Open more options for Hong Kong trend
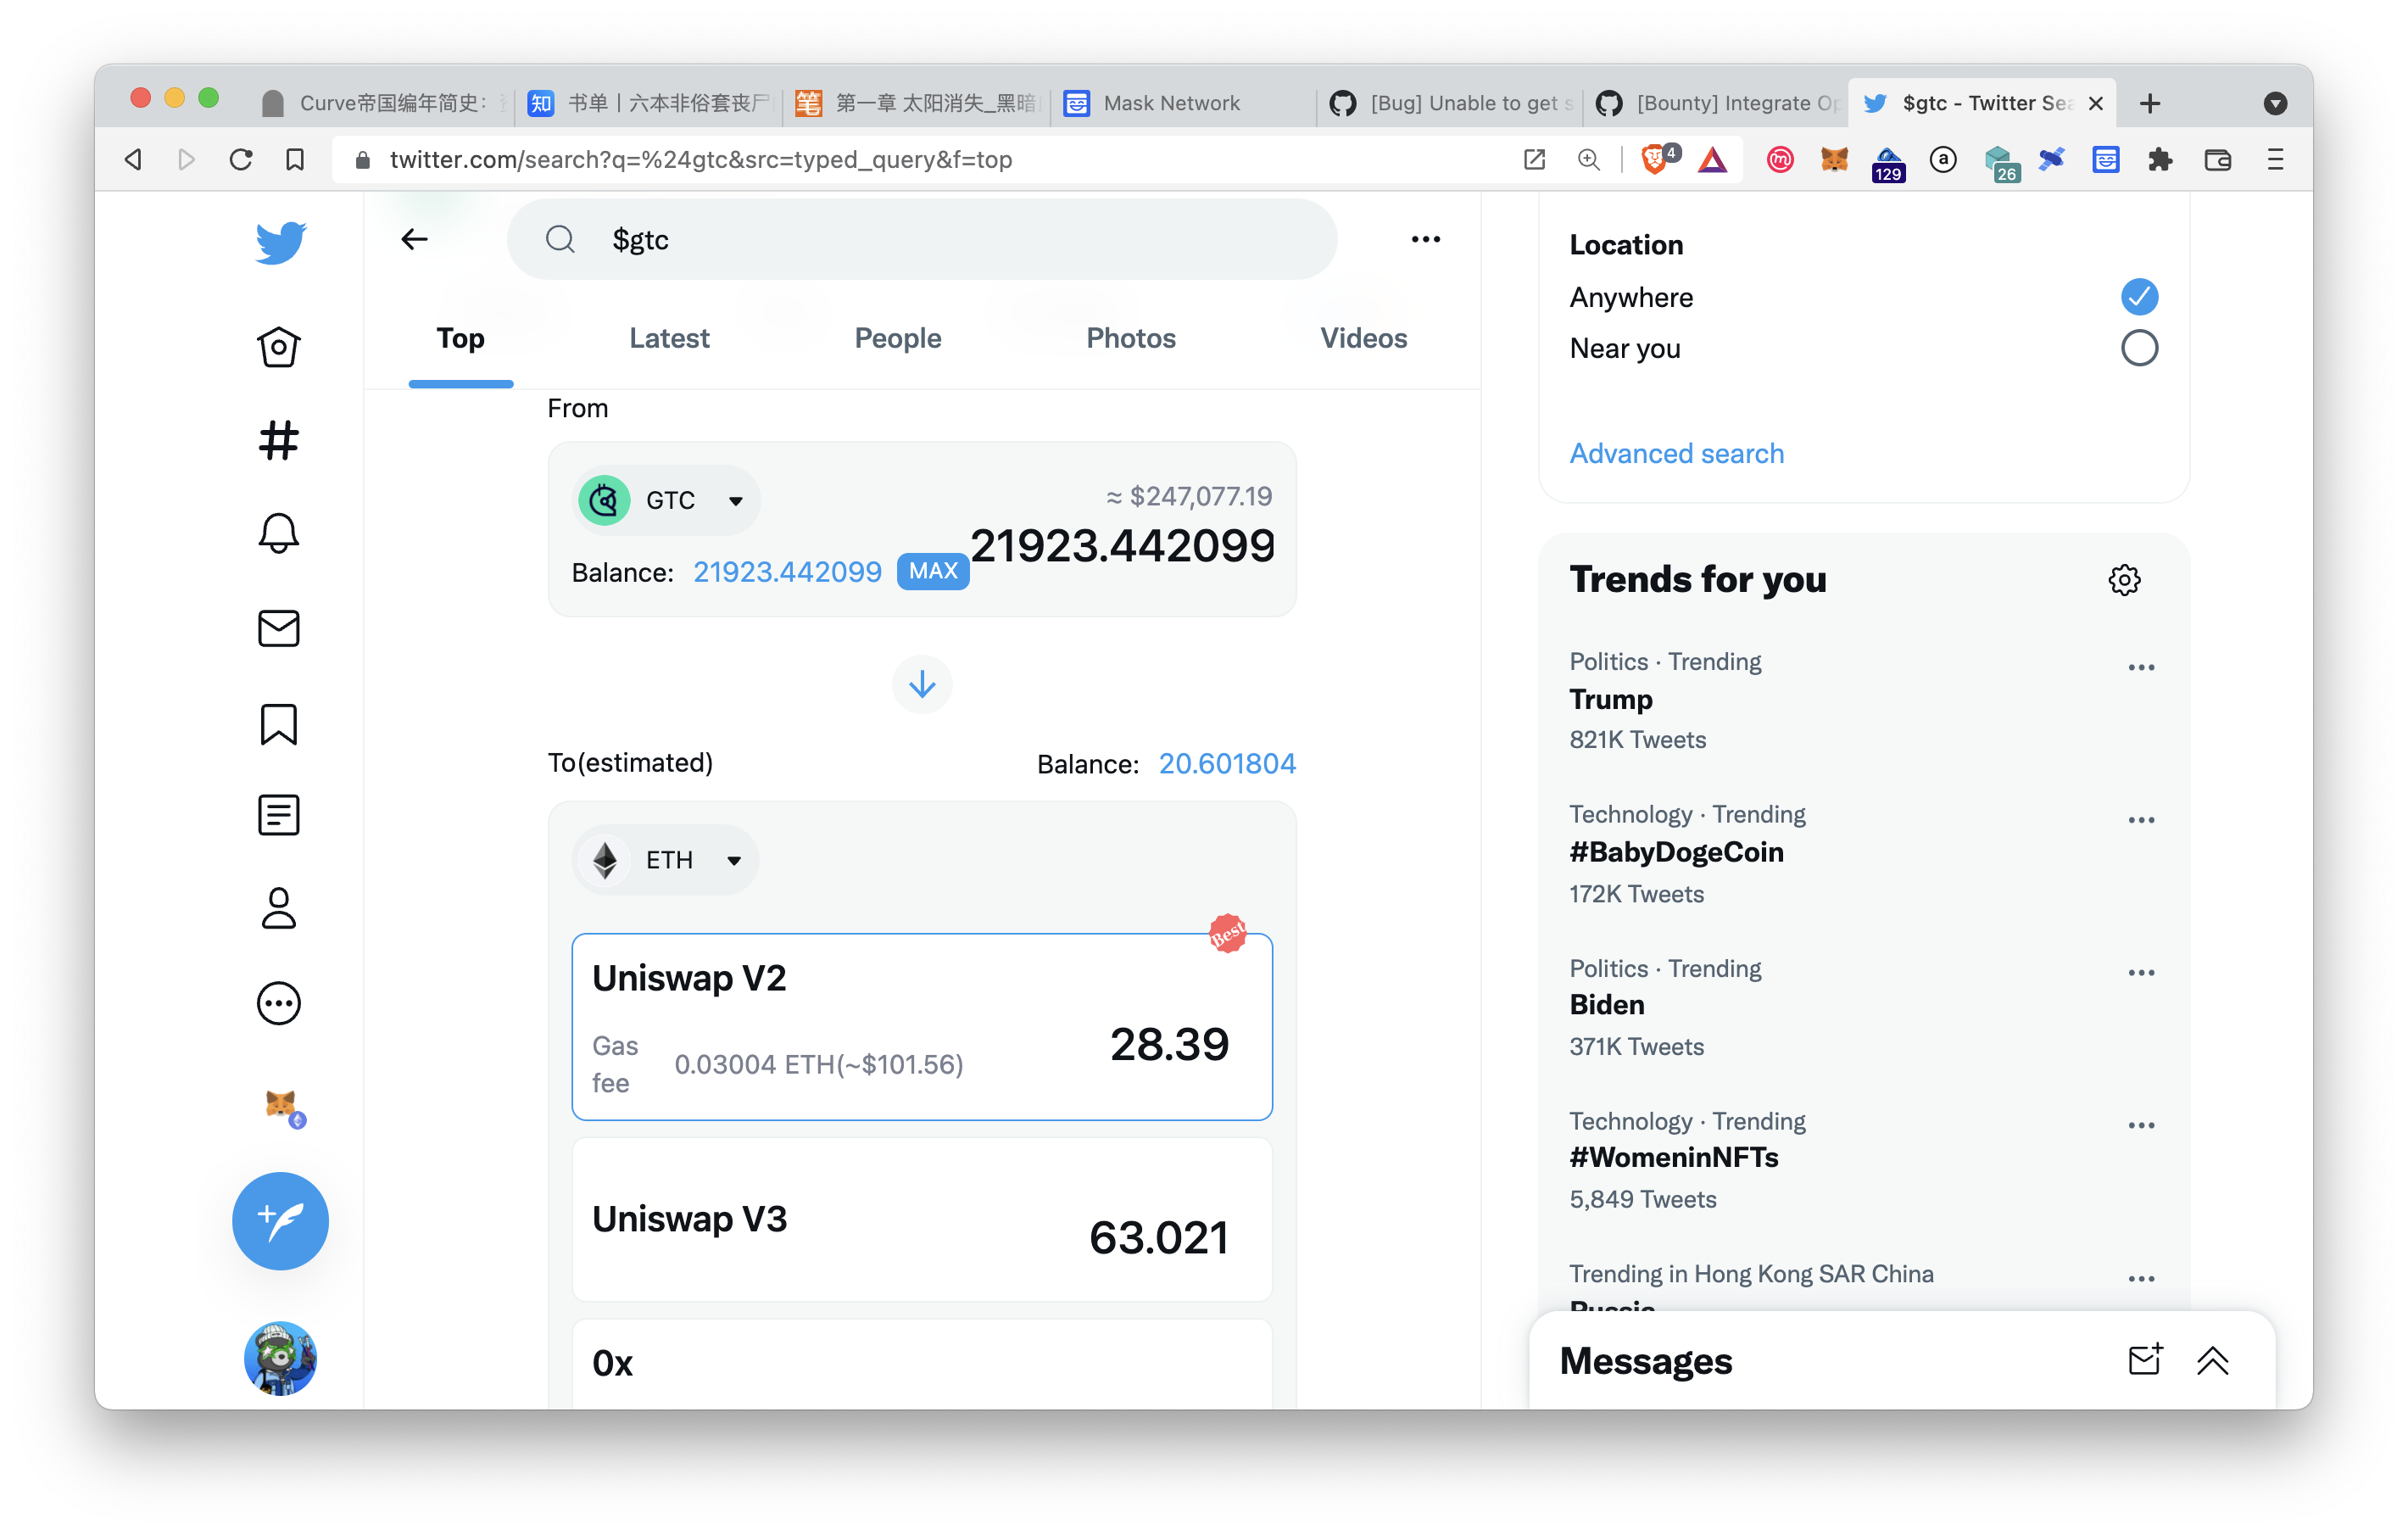Image resolution: width=2408 pixels, height=1535 pixels. click(2141, 1278)
